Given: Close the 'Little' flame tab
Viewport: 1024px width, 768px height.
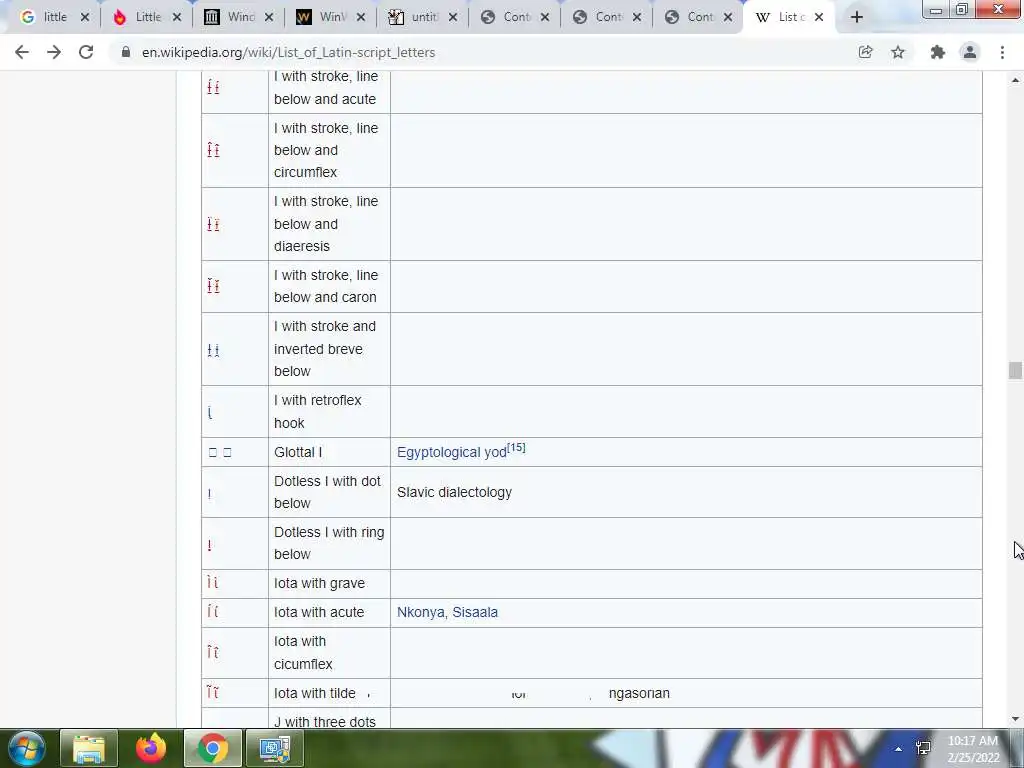Looking at the screenshot, I should (x=177, y=18).
